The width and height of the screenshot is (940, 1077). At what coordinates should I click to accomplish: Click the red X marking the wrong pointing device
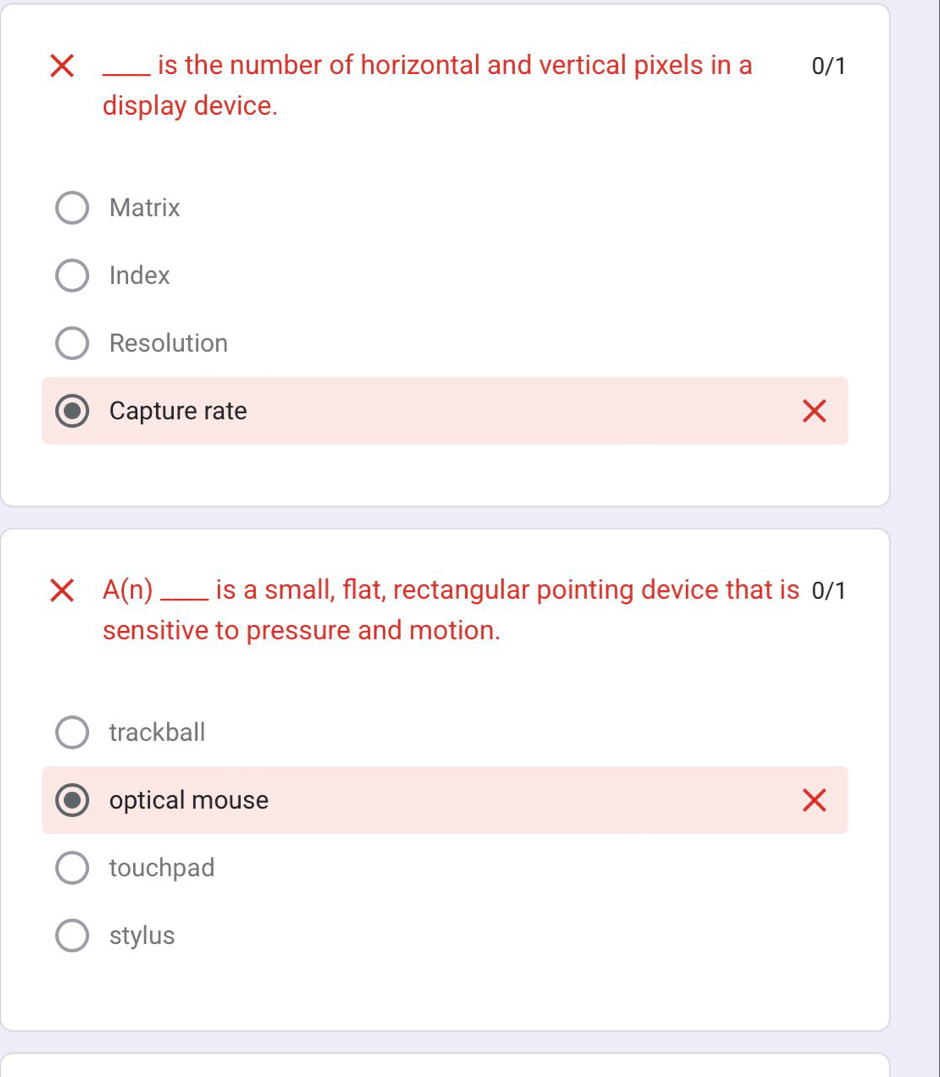pyautogui.click(x=814, y=800)
